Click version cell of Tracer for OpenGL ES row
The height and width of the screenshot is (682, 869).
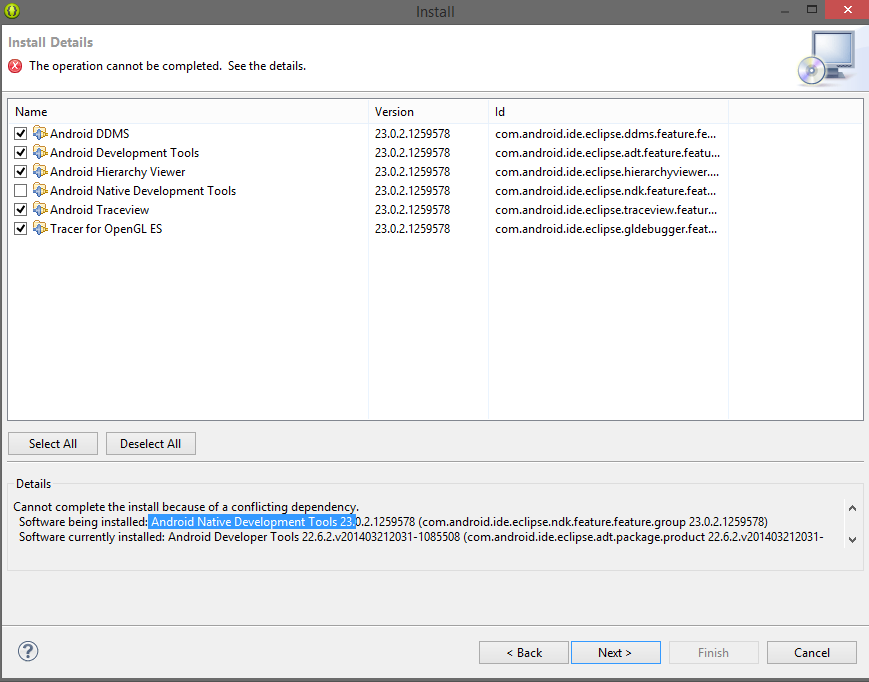pyautogui.click(x=412, y=228)
